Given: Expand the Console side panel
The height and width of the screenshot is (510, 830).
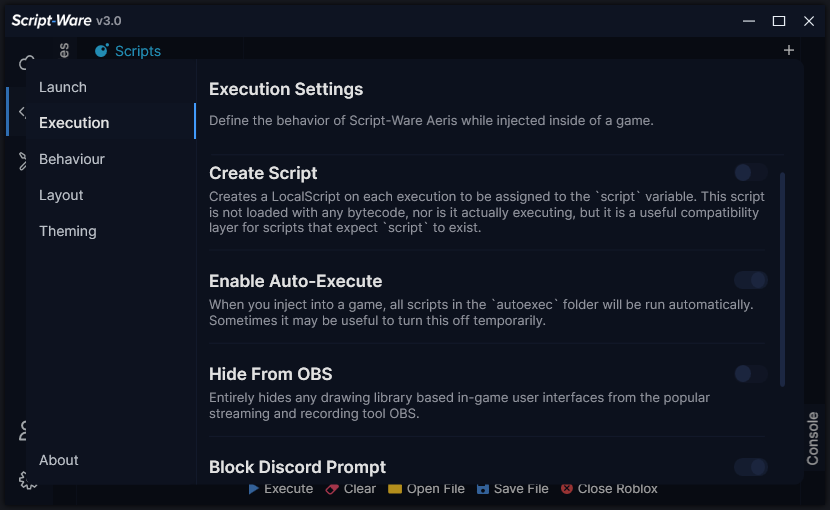Looking at the screenshot, I should pyautogui.click(x=813, y=438).
